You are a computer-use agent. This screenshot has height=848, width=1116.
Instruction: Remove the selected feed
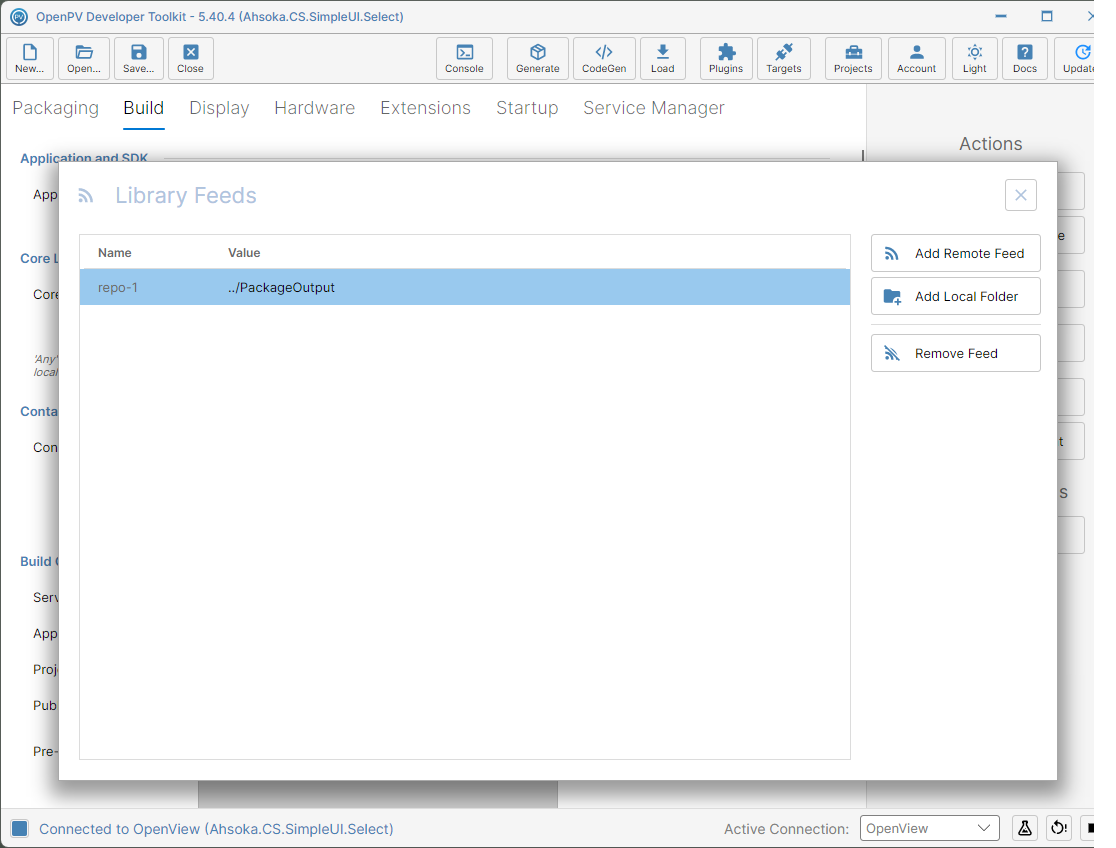pos(956,353)
